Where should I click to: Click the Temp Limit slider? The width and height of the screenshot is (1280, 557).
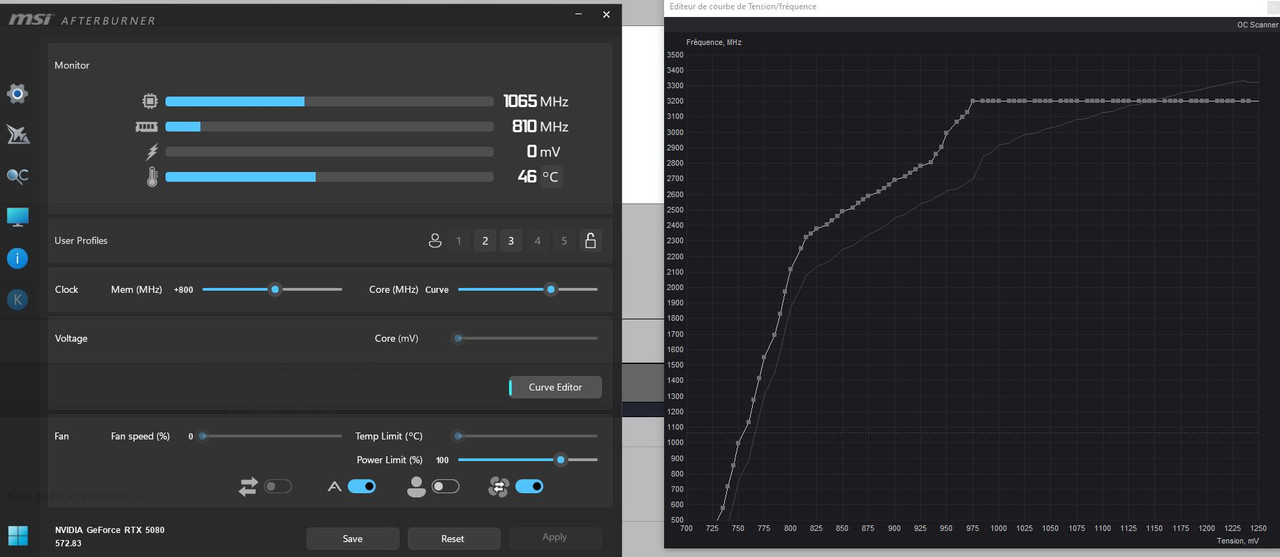click(x=527, y=436)
